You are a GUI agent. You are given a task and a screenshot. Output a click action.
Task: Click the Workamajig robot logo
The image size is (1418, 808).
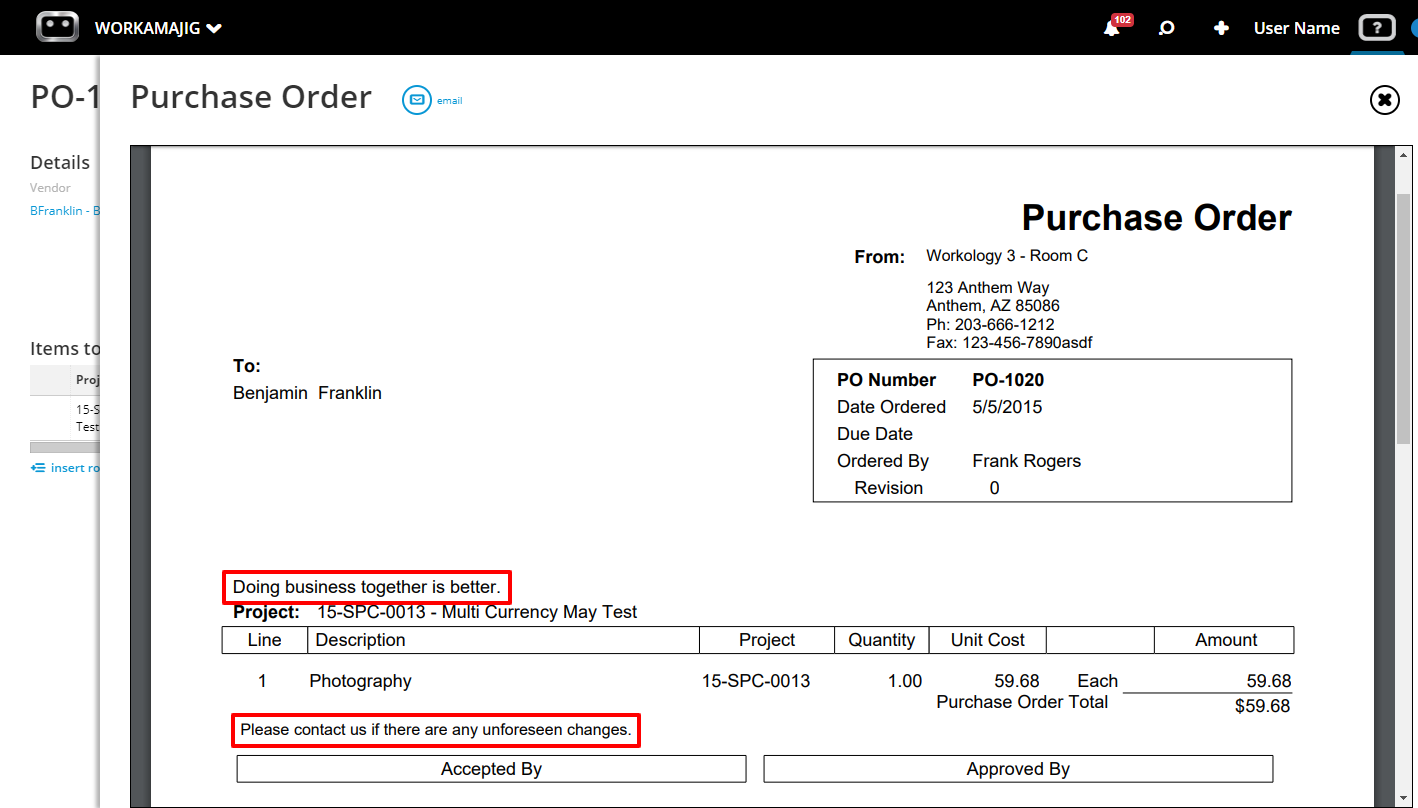point(57,27)
